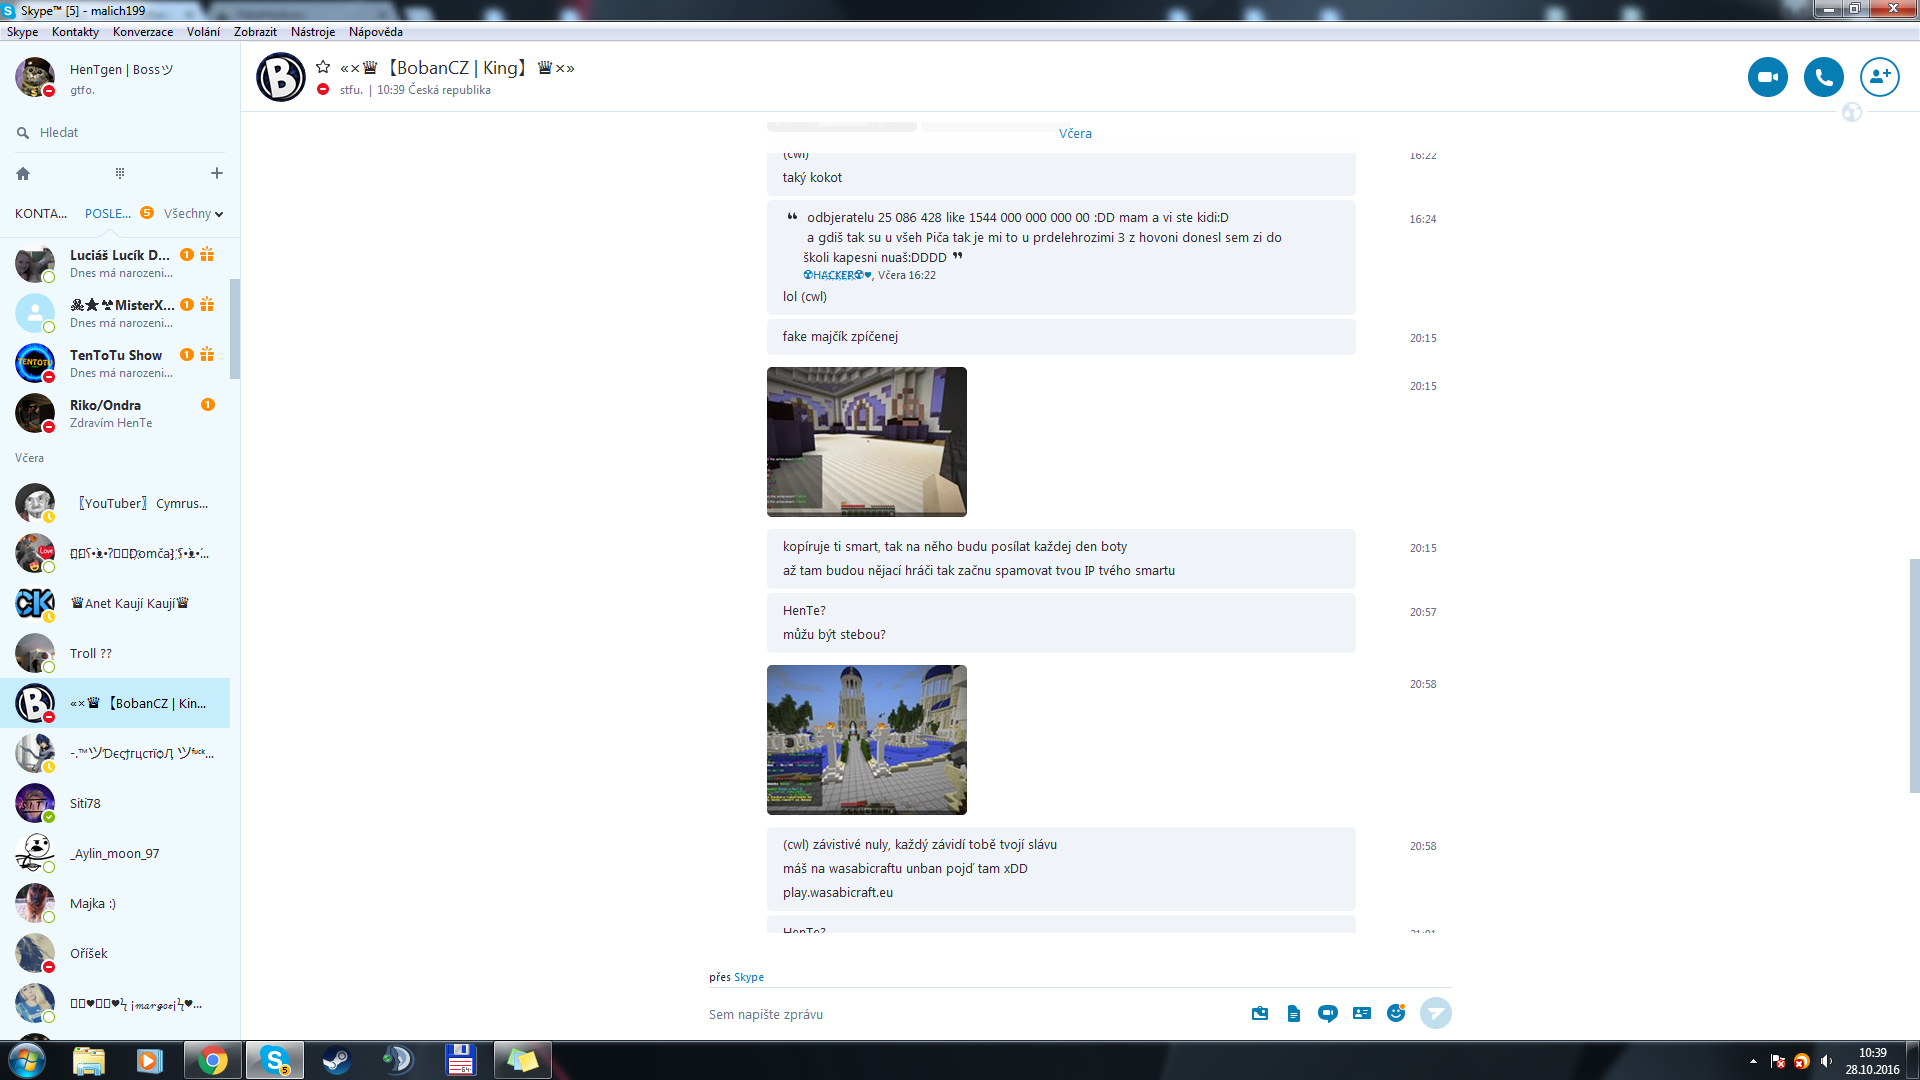
Task: Open the Oříšek contact
Action: (x=115, y=953)
